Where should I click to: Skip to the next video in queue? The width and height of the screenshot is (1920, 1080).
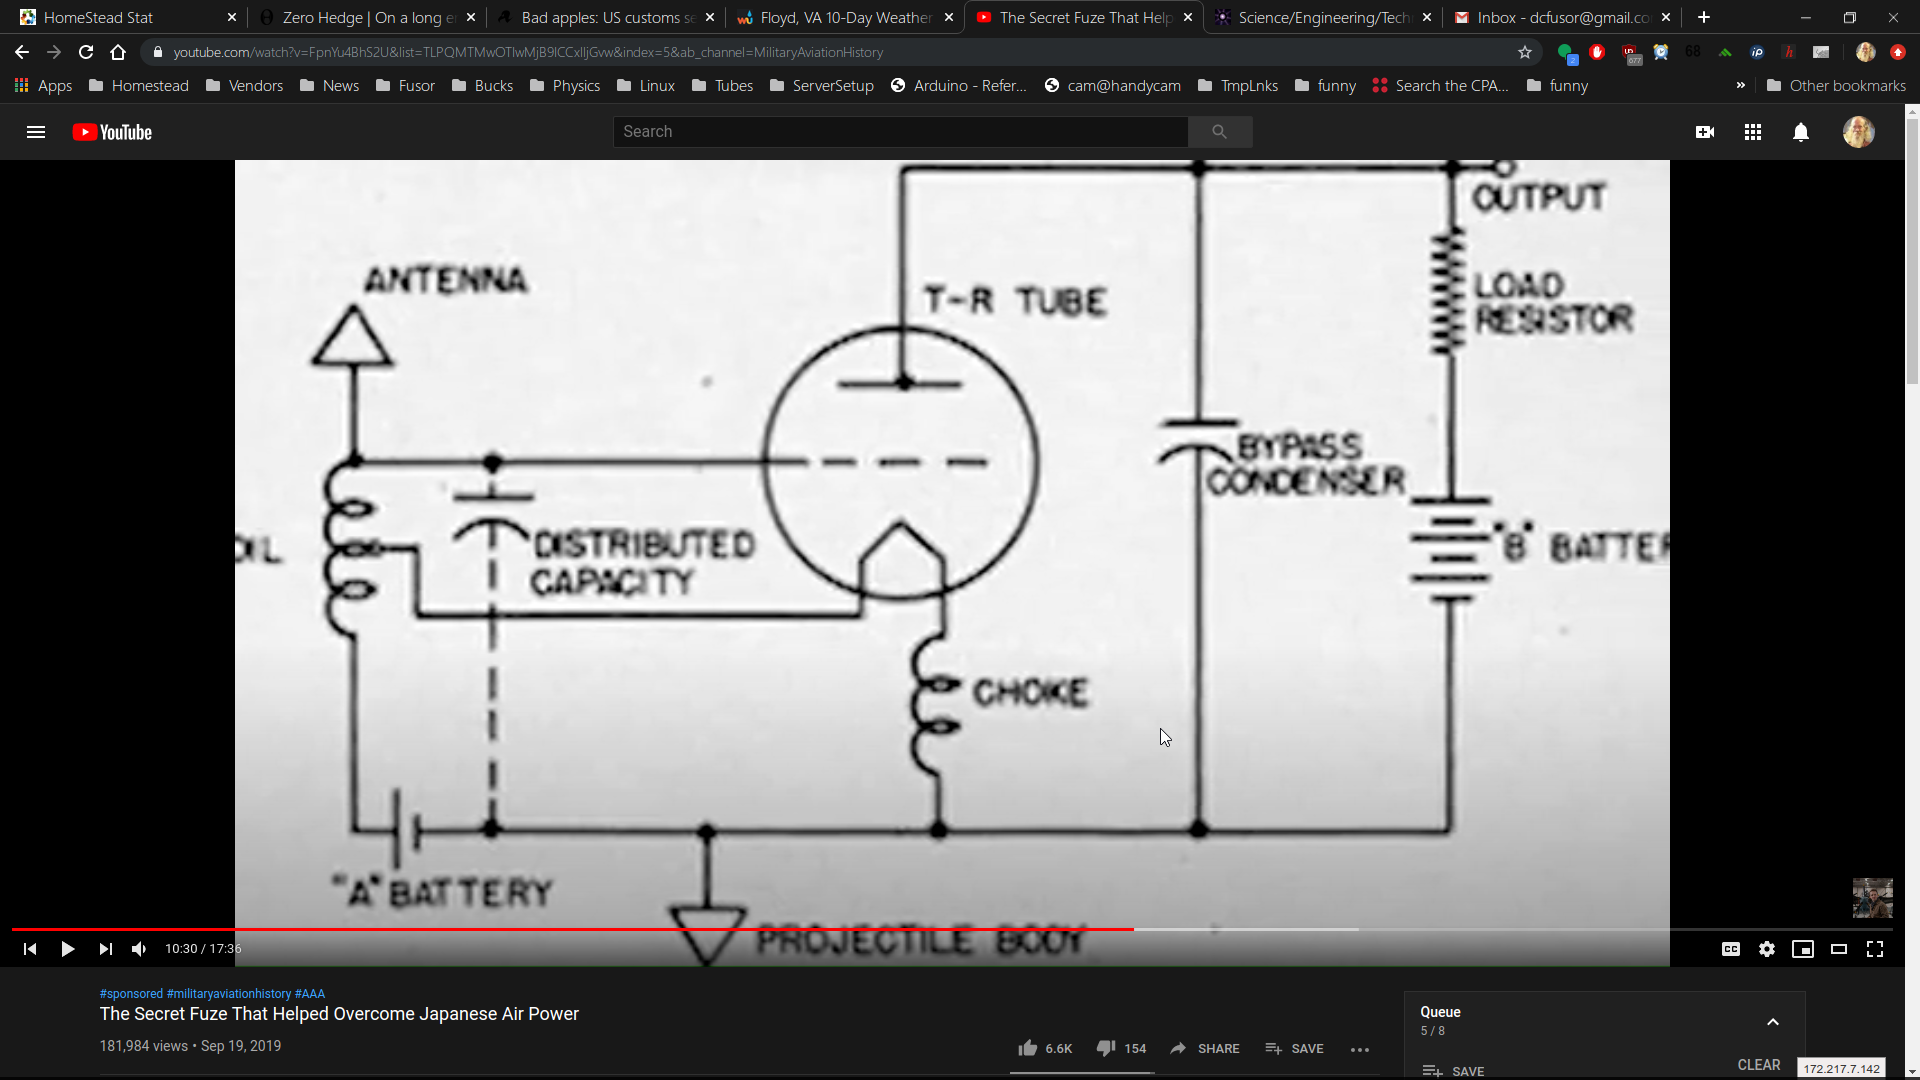coord(105,949)
